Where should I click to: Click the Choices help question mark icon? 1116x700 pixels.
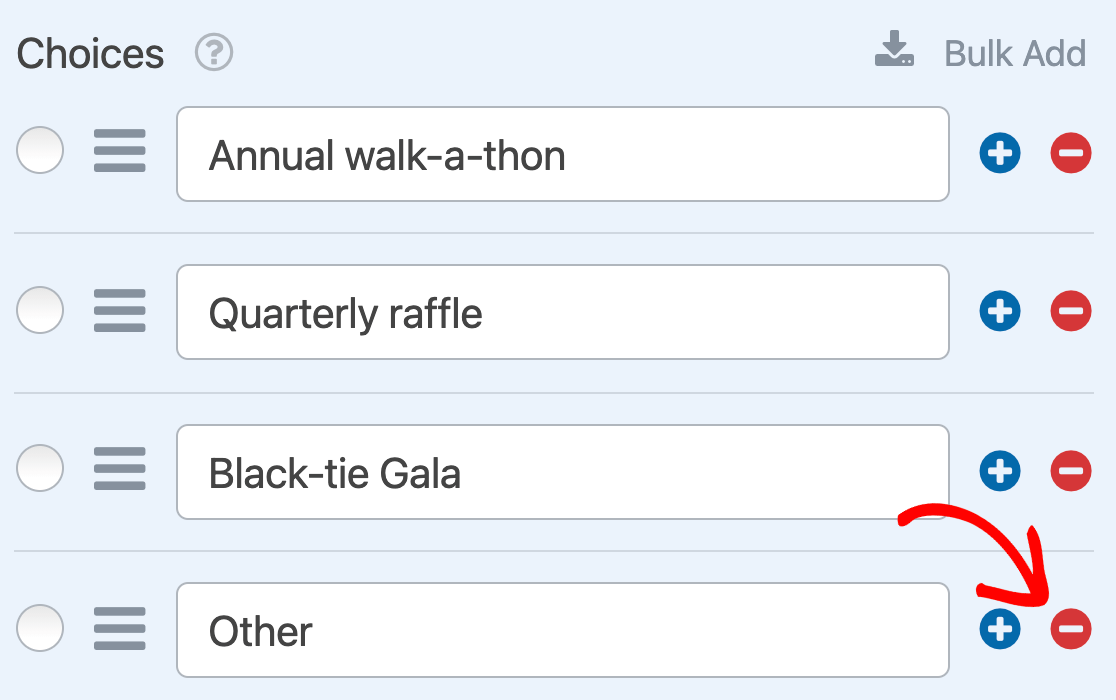click(214, 53)
